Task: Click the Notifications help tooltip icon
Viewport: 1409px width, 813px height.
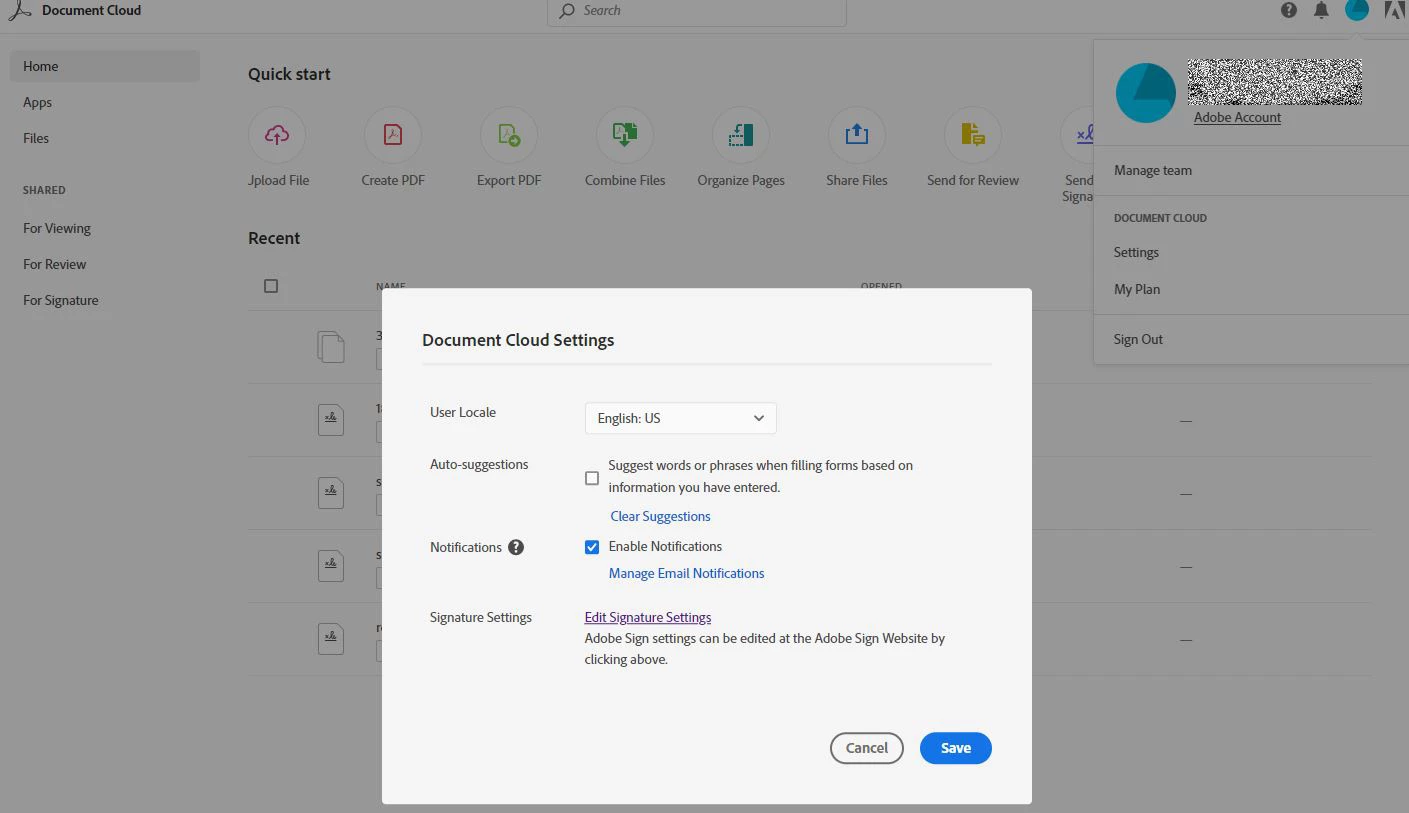Action: [x=516, y=547]
